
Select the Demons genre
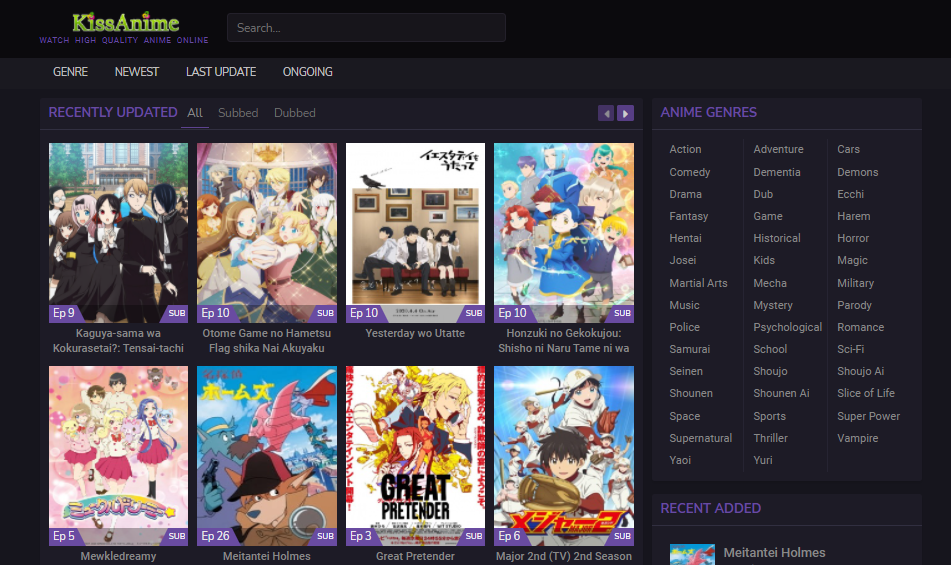click(x=857, y=172)
